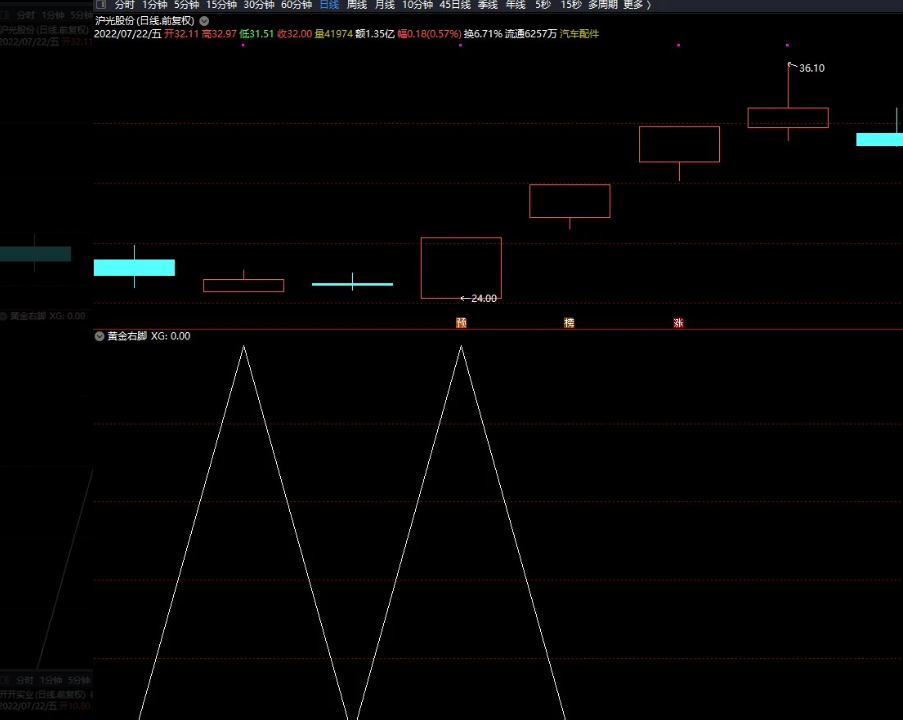This screenshot has width=903, height=720.
Task: Select the 60分钟 period tab
Action: [x=296, y=5]
